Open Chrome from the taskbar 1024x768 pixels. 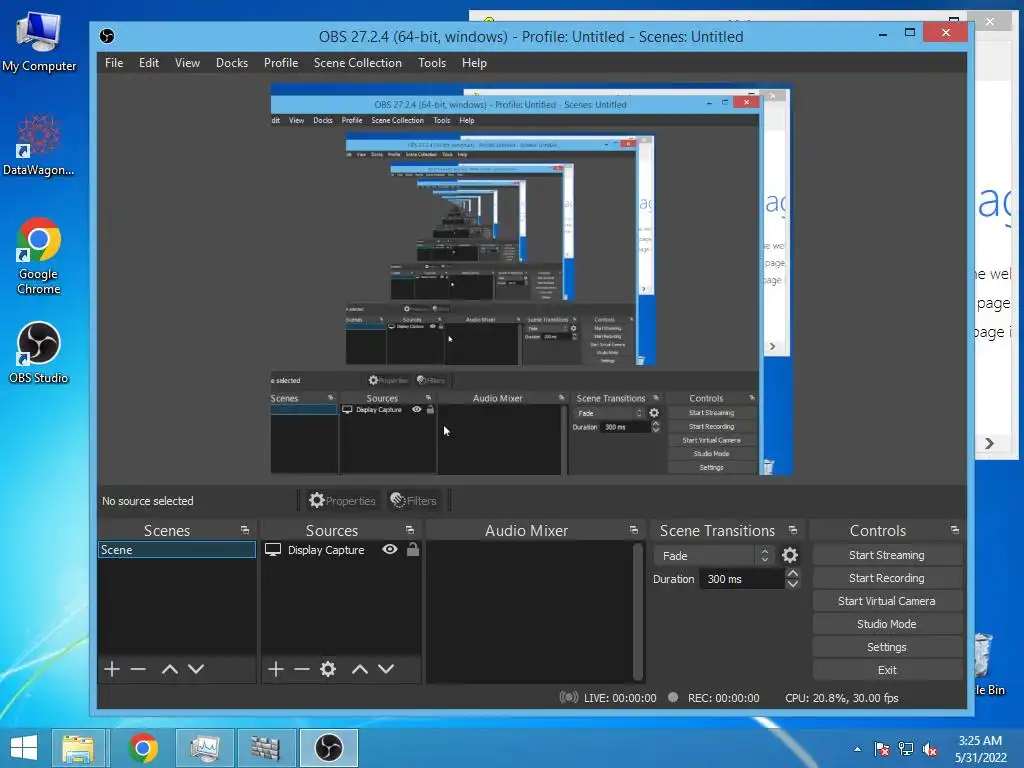[143, 748]
